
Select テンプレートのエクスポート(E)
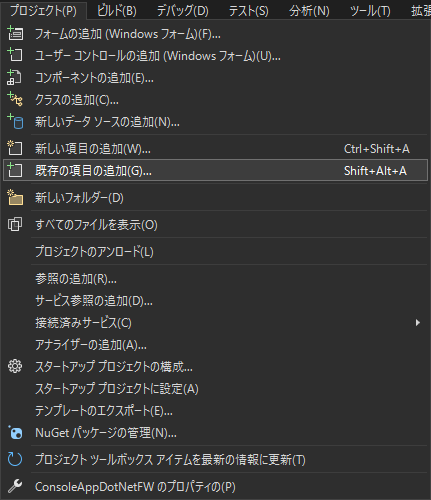pos(215,411)
